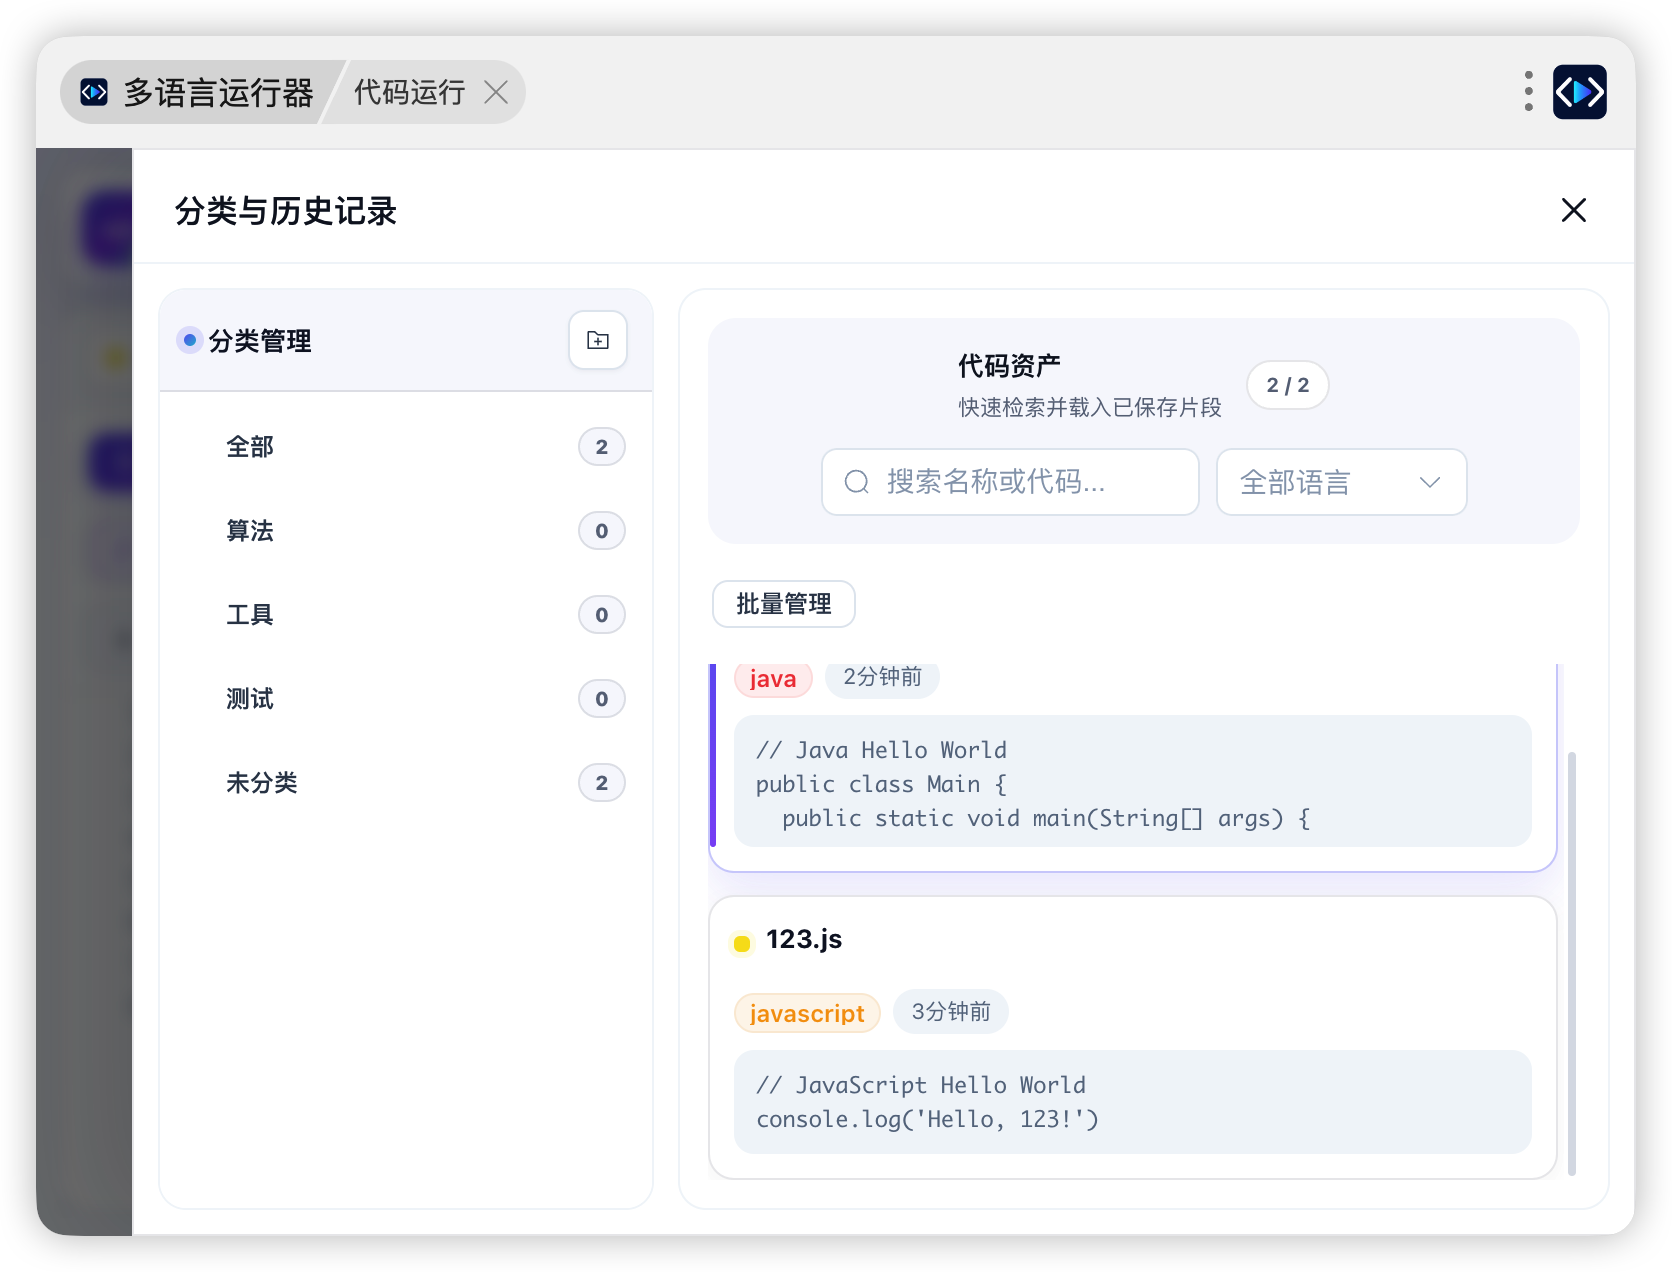1672x1272 pixels.
Task: Add new category folder icon
Action: (x=598, y=341)
